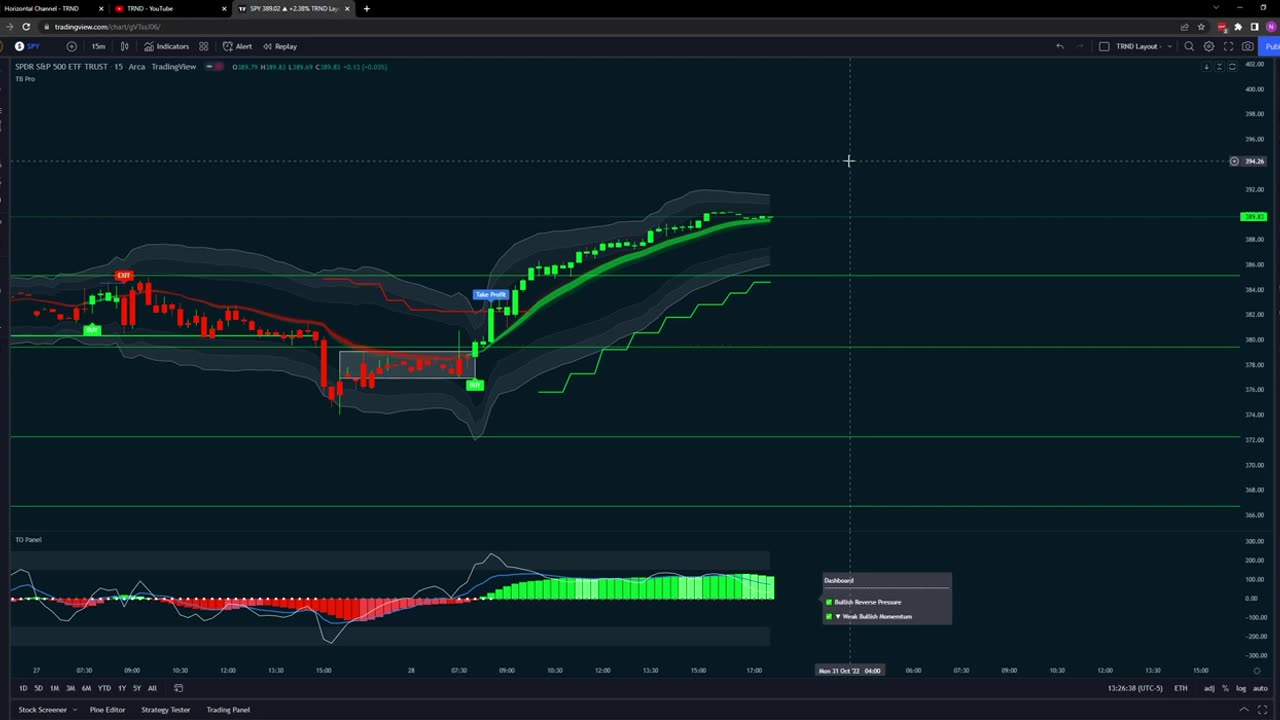1280x720 pixels.
Task: Open a new browser tab
Action: [x=366, y=8]
